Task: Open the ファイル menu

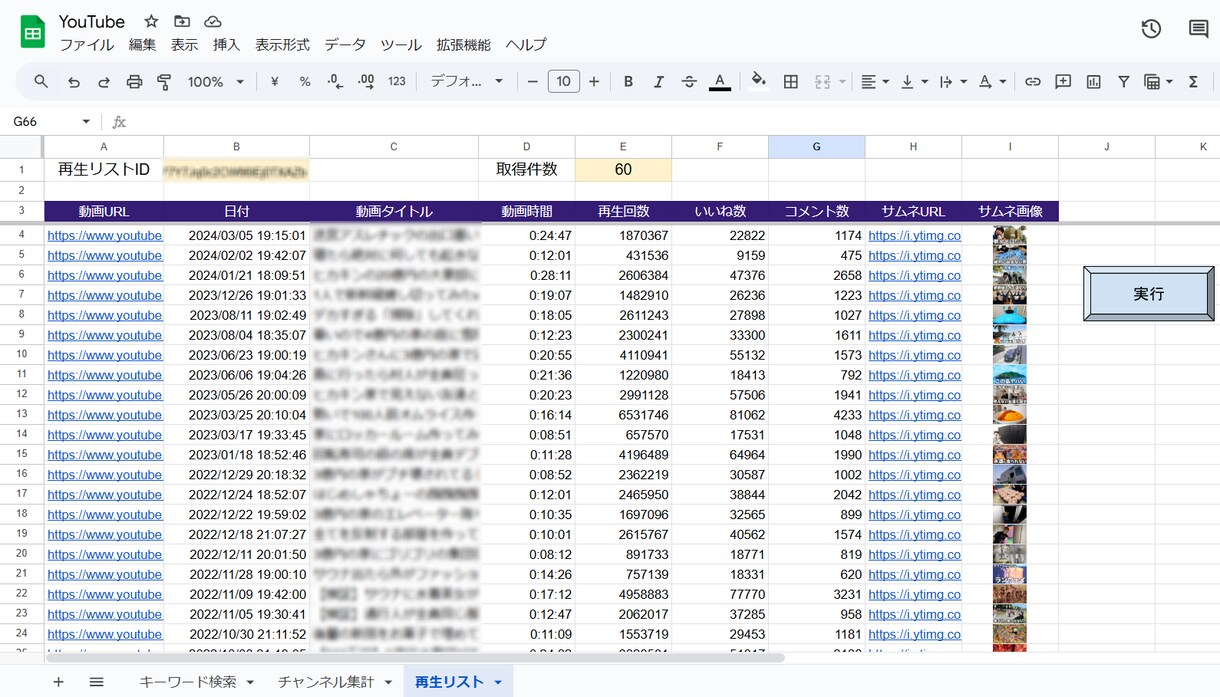Action: pos(86,45)
